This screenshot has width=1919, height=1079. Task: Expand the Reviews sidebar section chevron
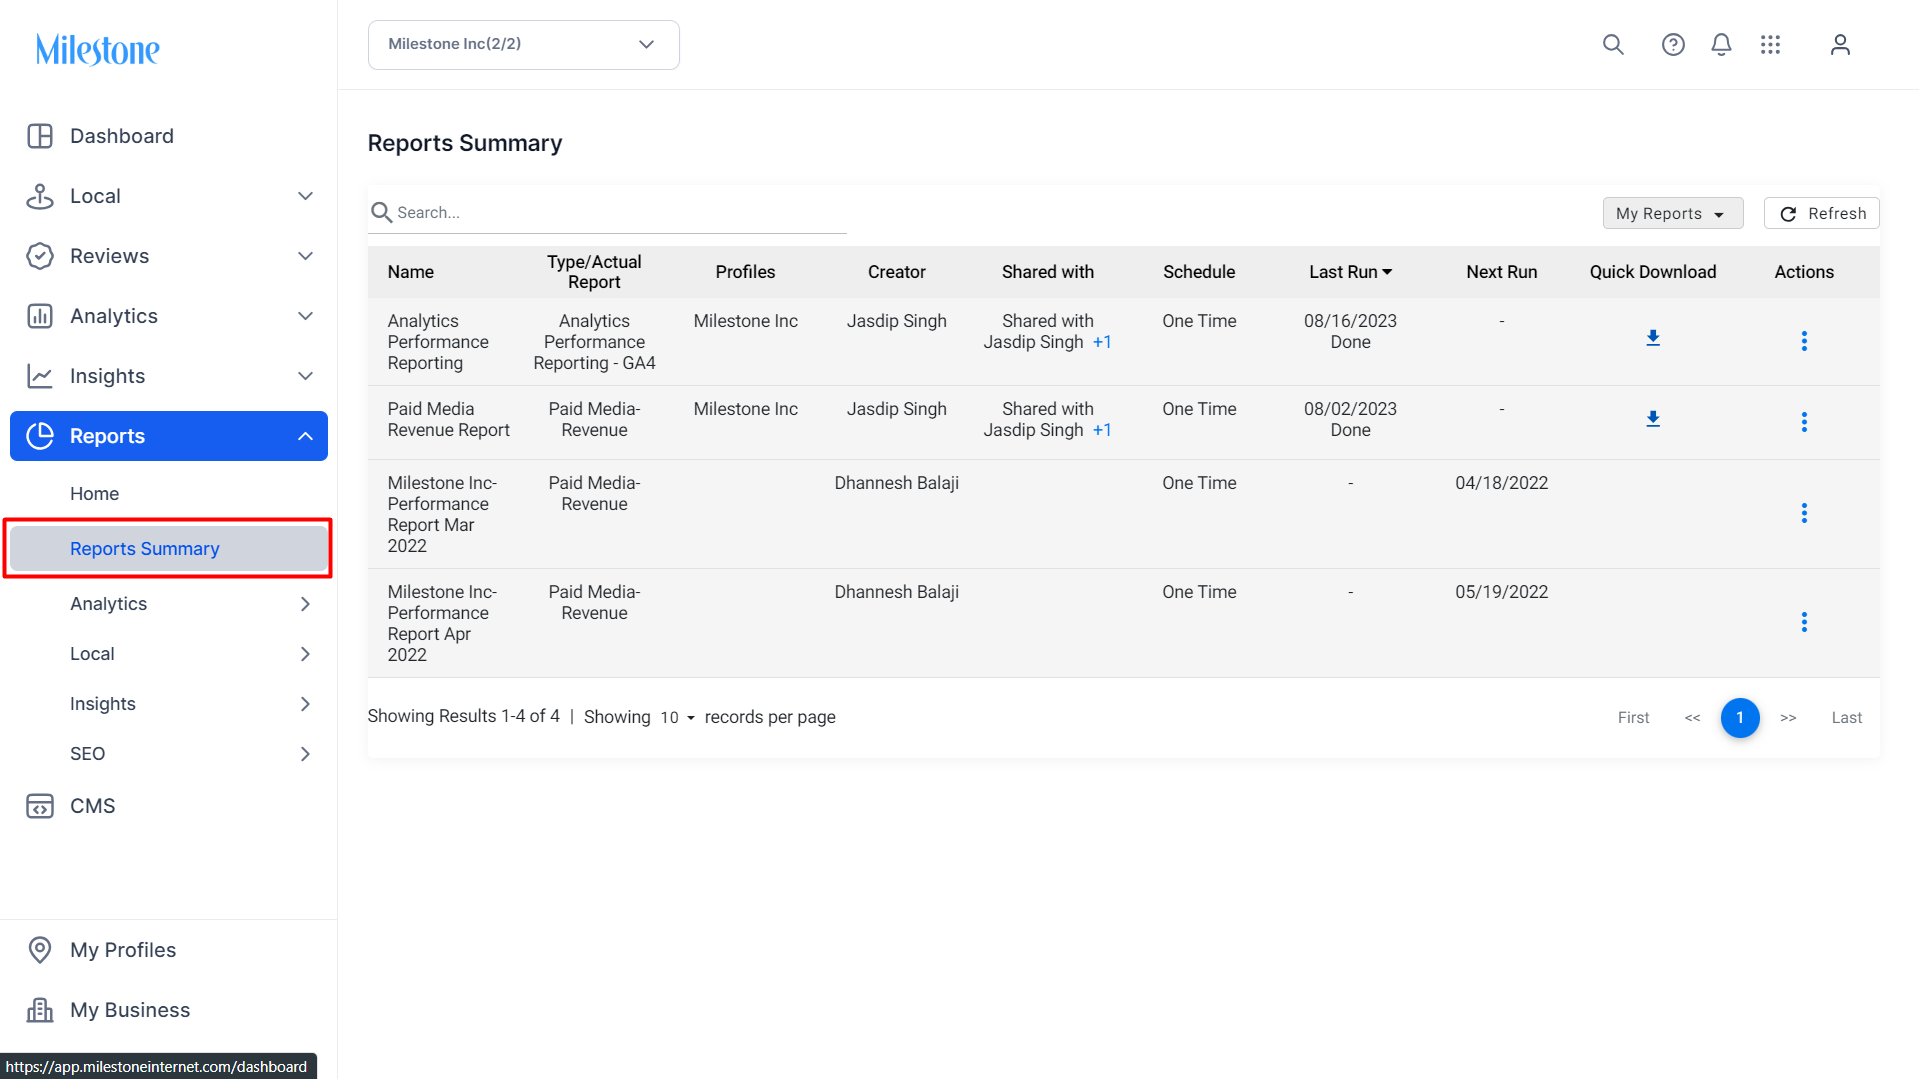(306, 256)
